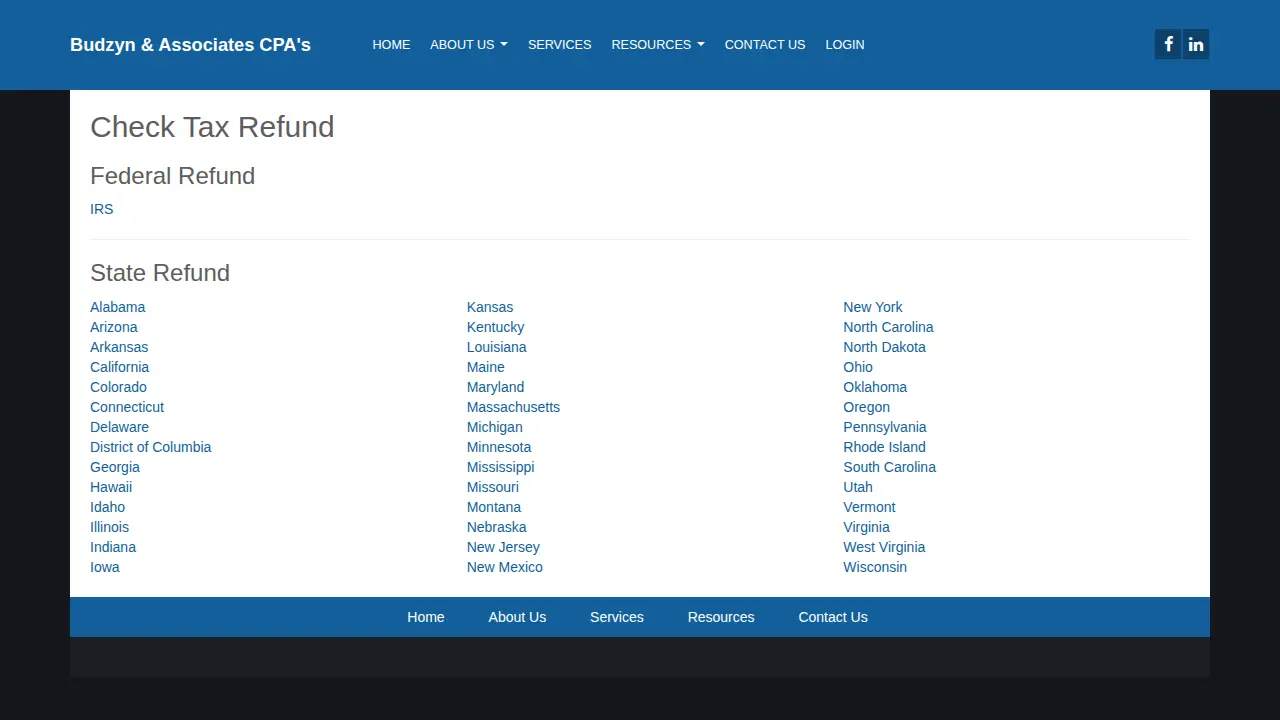Open the California refund link
1280x720 pixels.
tap(120, 367)
